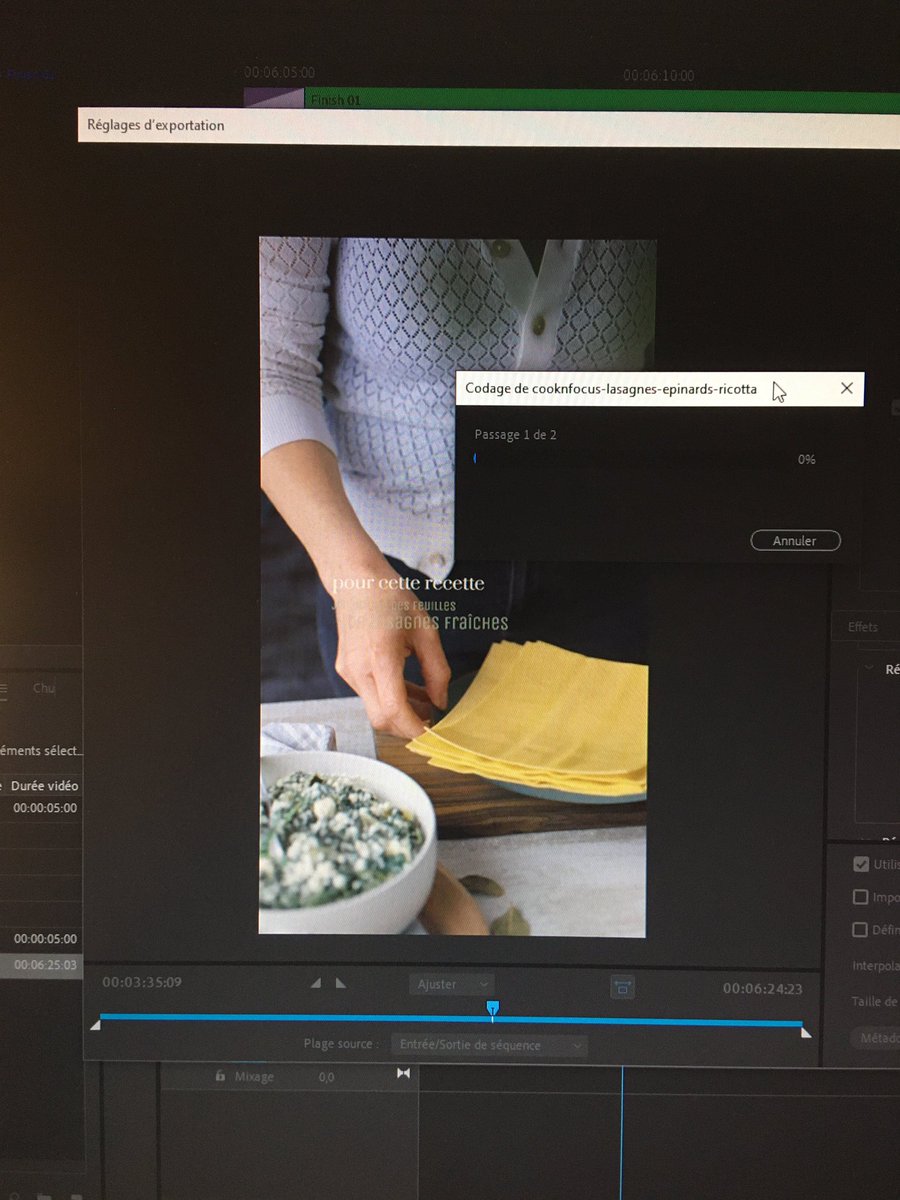900x1200 pixels.
Task: Open the Ajuster zoom dropdown
Action: pyautogui.click(x=452, y=984)
